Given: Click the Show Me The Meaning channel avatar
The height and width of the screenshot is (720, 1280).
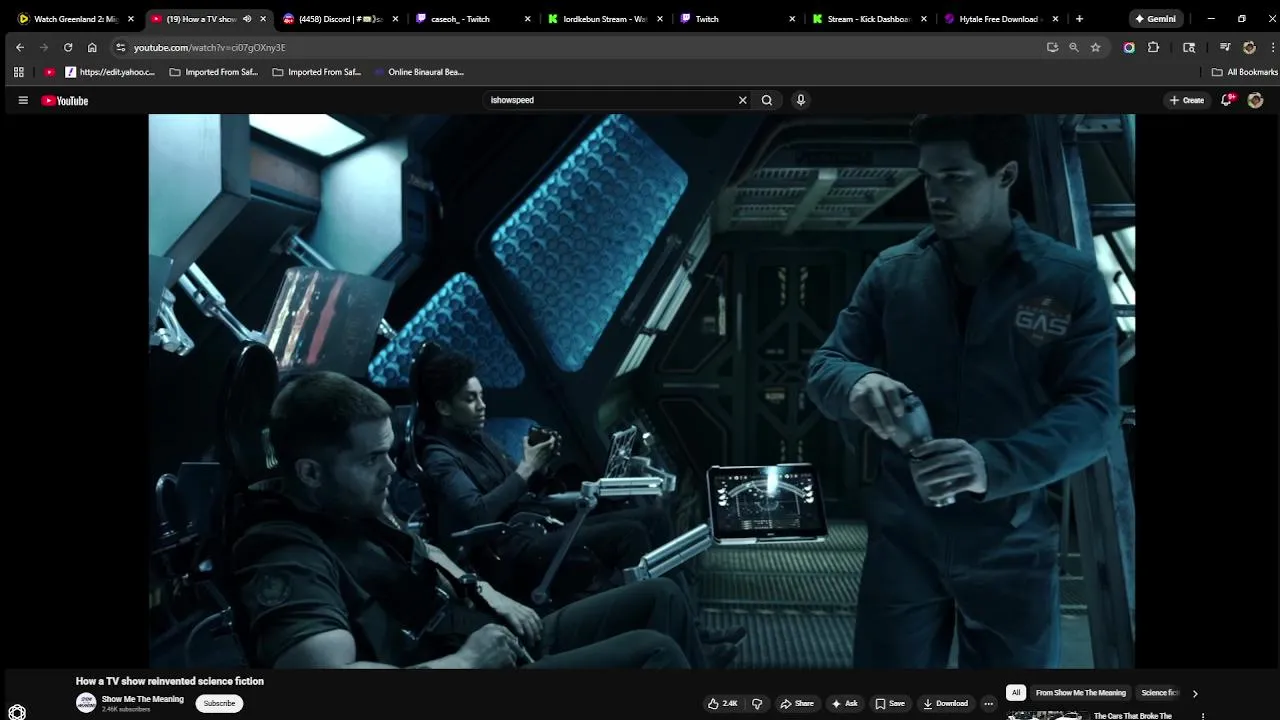Looking at the screenshot, I should tap(86, 703).
